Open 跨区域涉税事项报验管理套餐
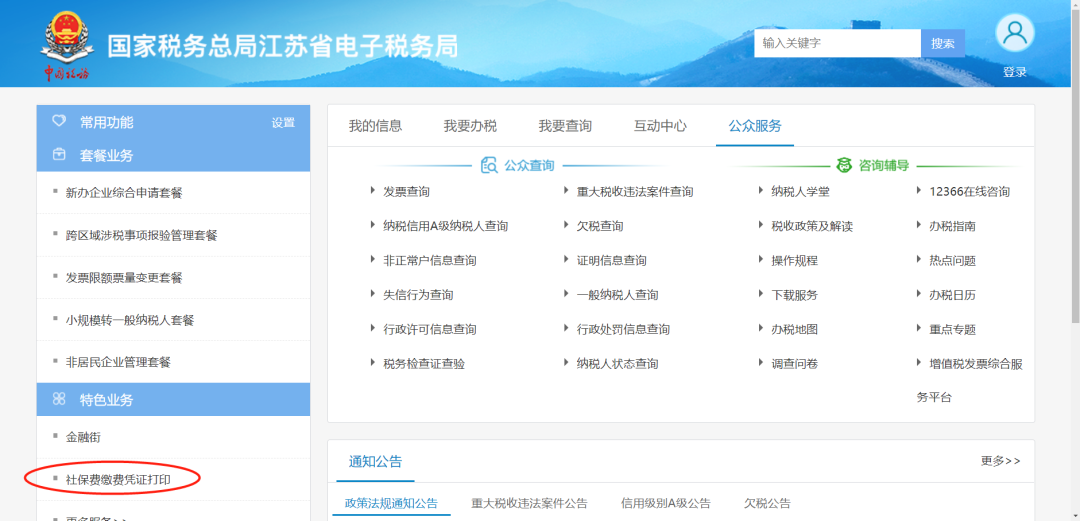This screenshot has height=521, width=1080. pos(141,236)
